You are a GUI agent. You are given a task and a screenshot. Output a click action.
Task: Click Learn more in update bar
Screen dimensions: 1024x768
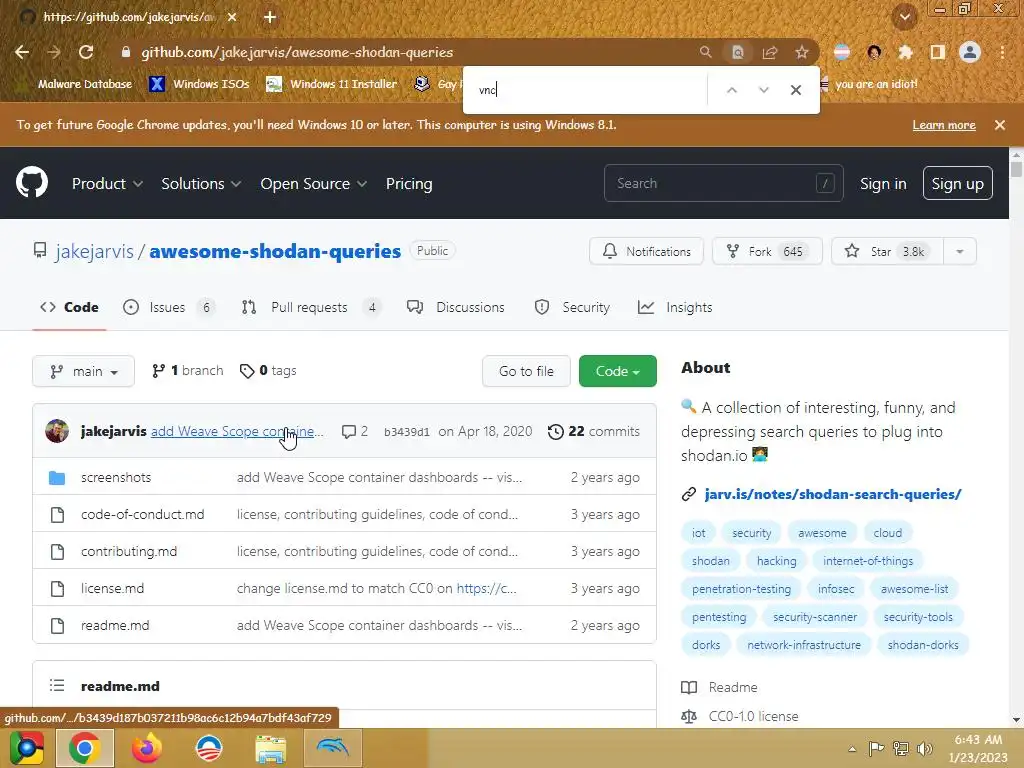pyautogui.click(x=944, y=125)
